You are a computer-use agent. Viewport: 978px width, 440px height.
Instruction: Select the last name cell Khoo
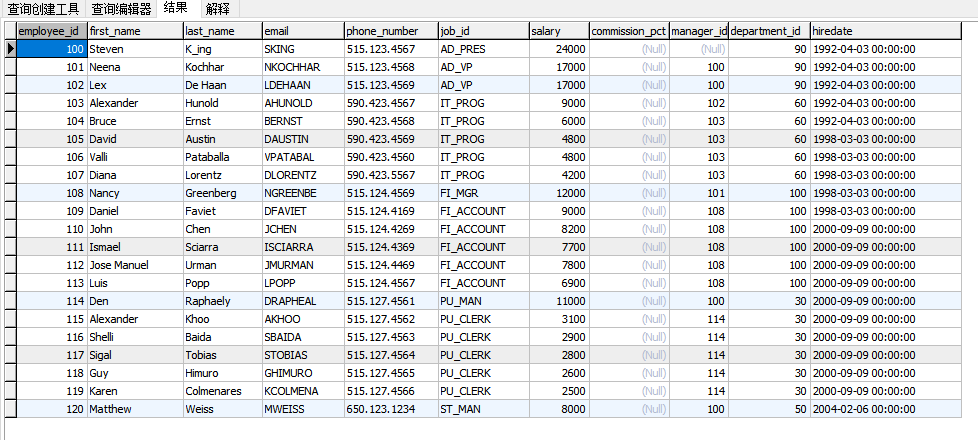(x=223, y=319)
